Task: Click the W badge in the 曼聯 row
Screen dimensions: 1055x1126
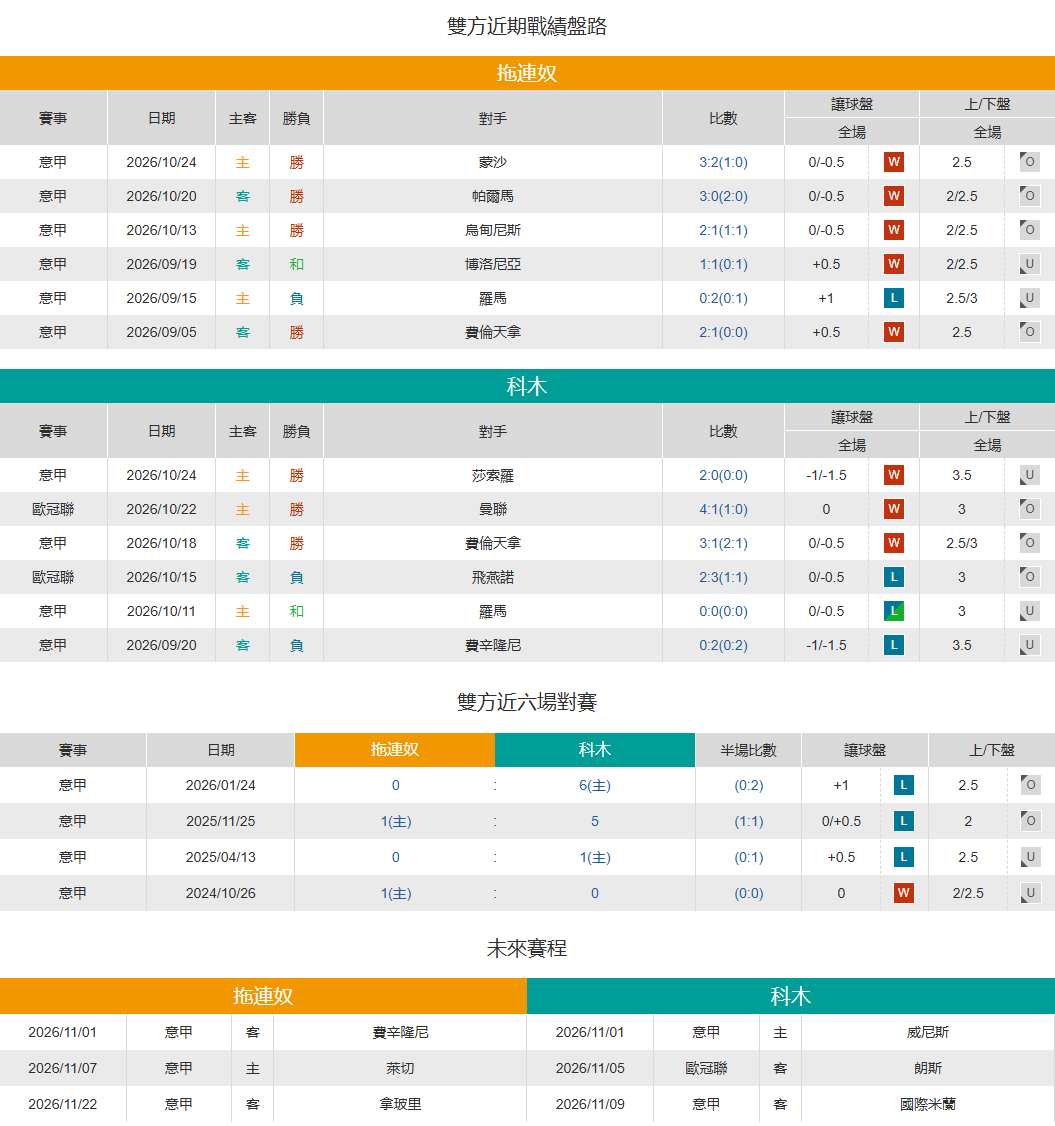Action: click(893, 509)
